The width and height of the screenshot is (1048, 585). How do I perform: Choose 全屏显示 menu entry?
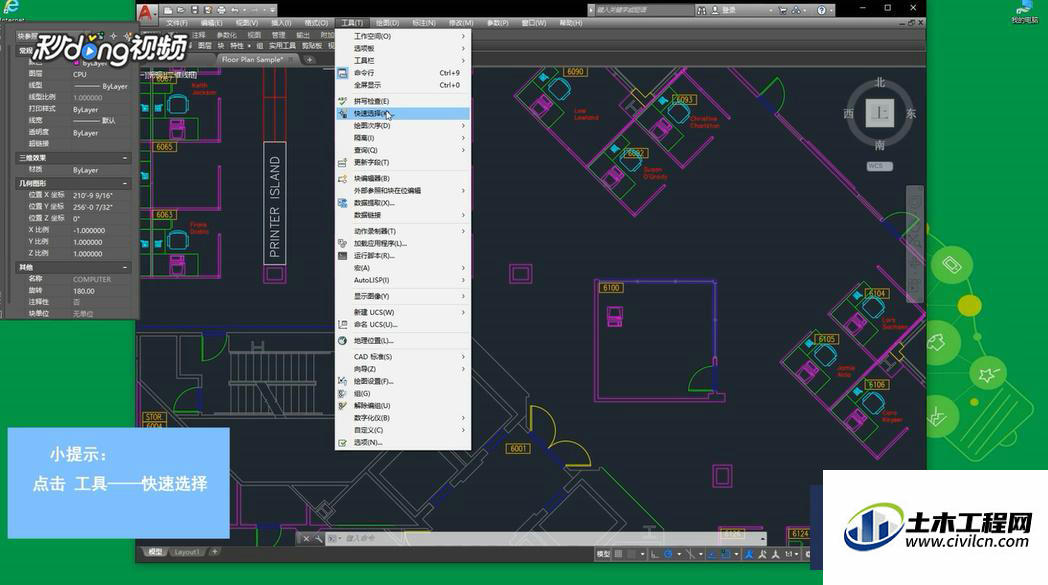[x=403, y=86]
